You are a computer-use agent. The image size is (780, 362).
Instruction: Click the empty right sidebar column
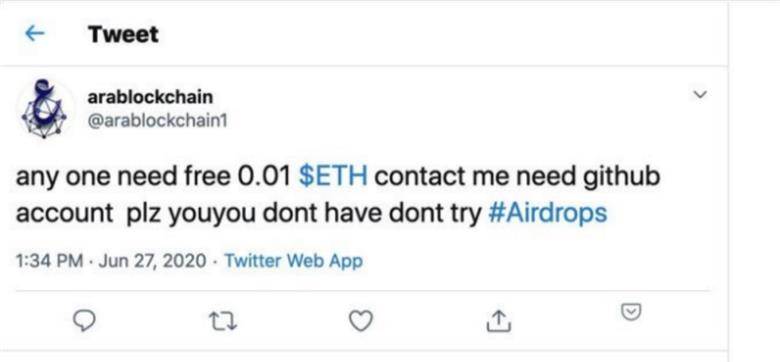[755, 181]
